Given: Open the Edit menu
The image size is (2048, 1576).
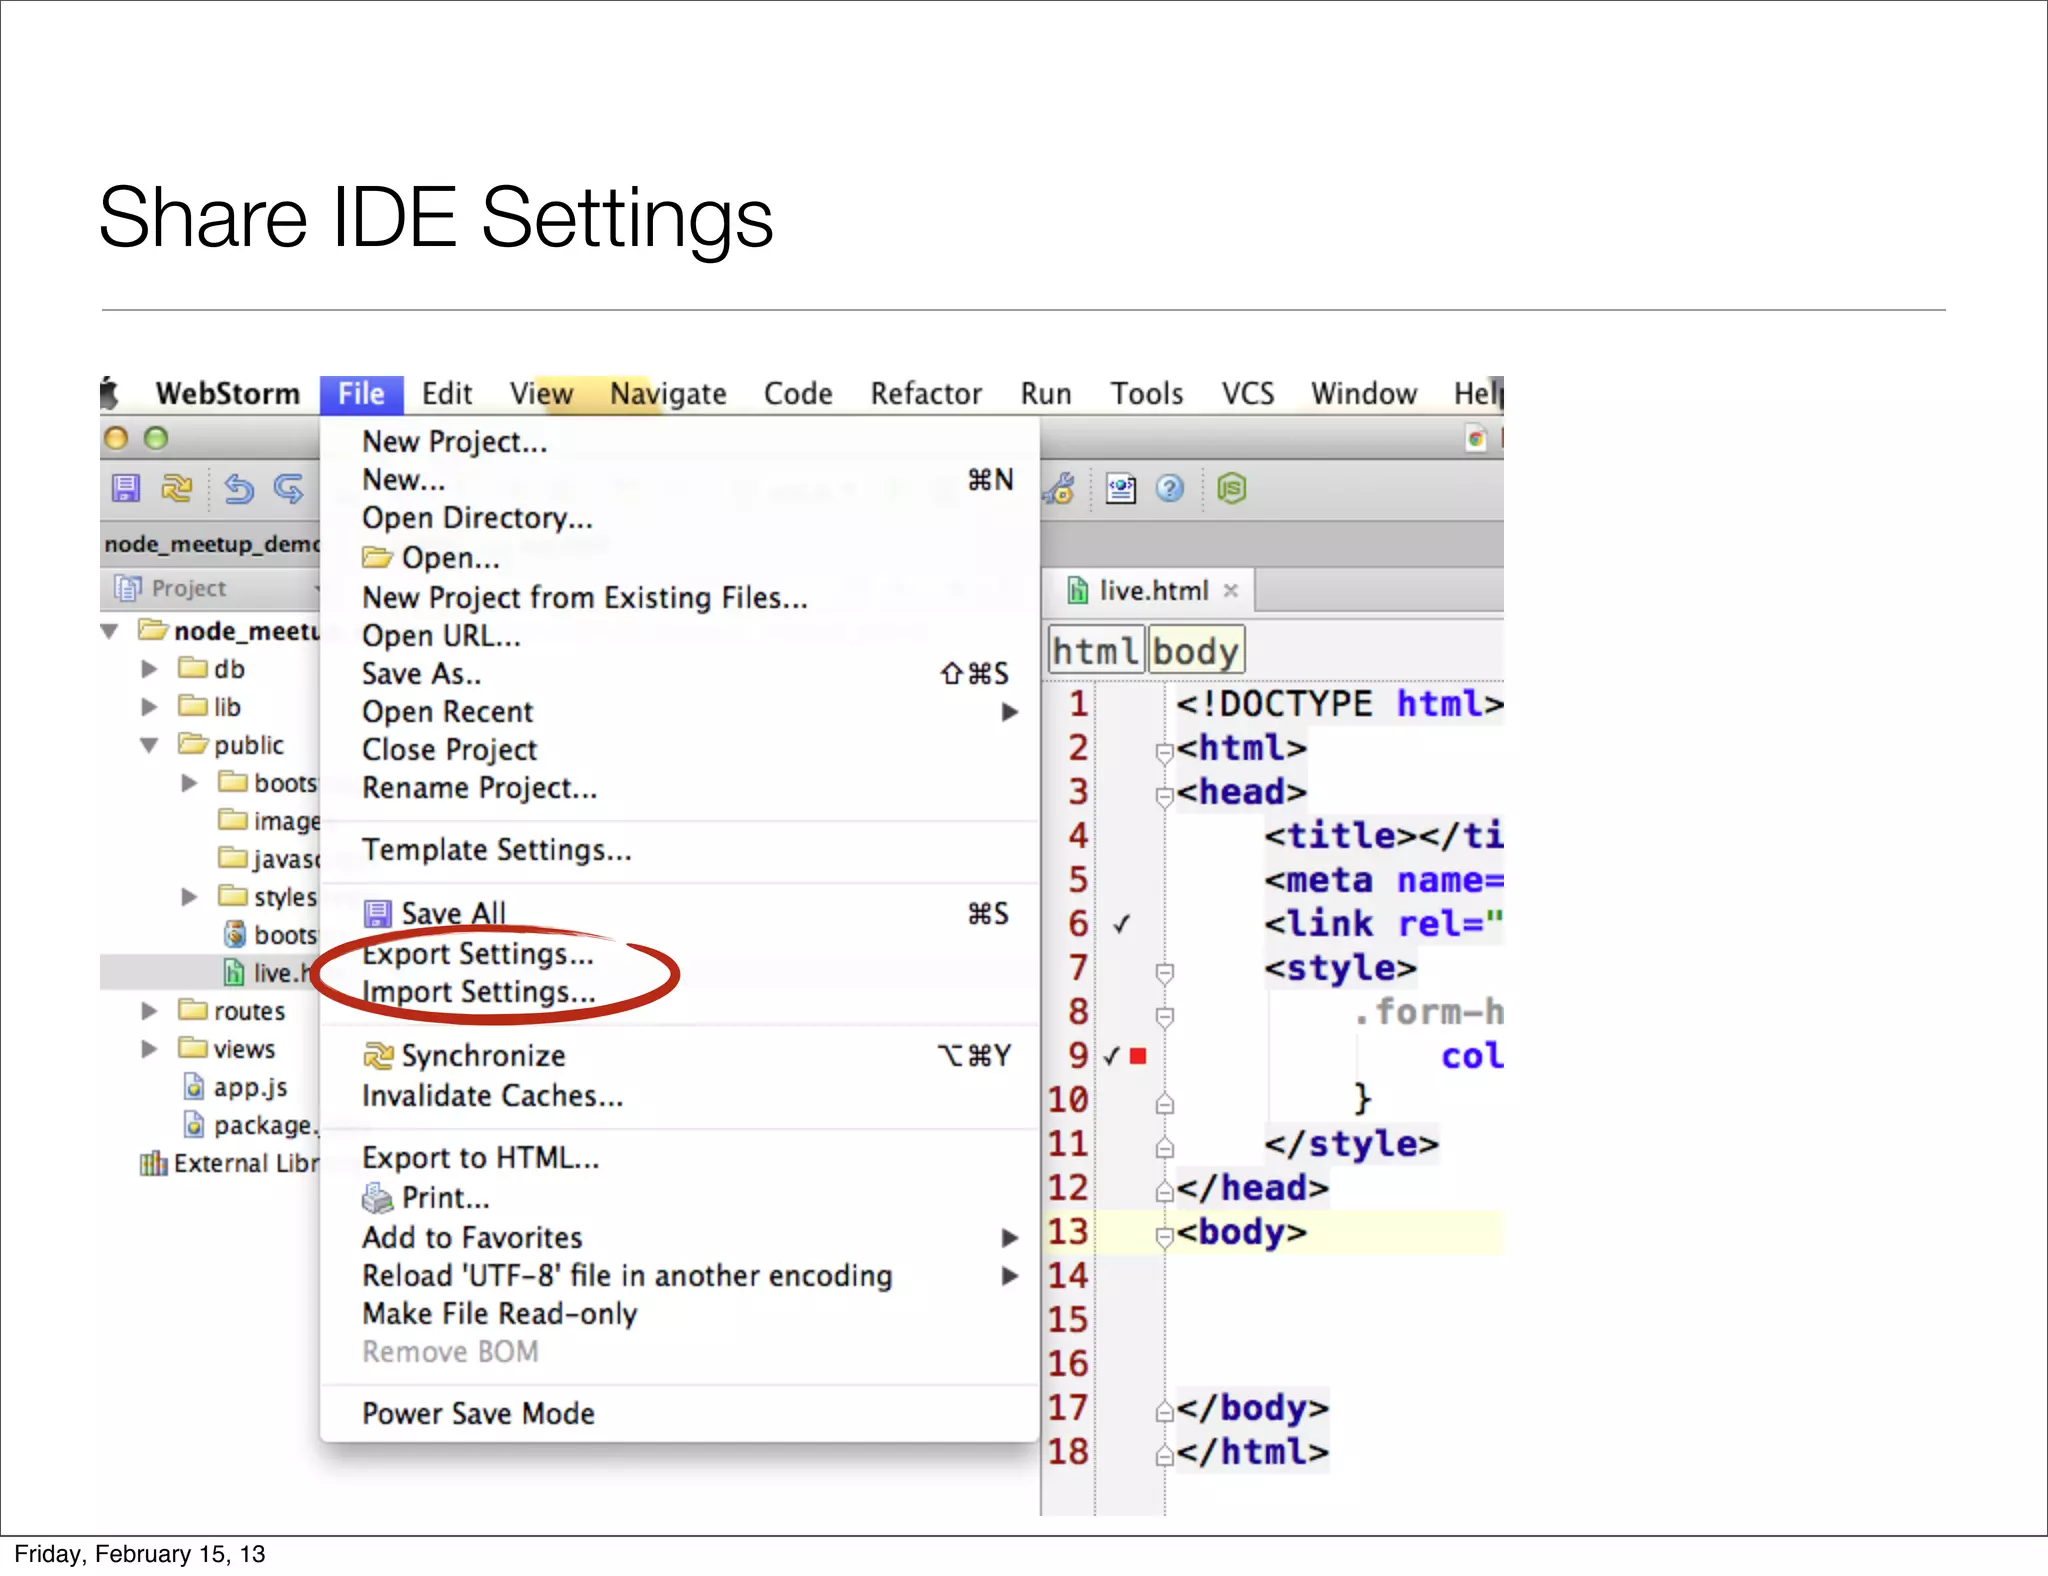Looking at the screenshot, I should click(446, 394).
